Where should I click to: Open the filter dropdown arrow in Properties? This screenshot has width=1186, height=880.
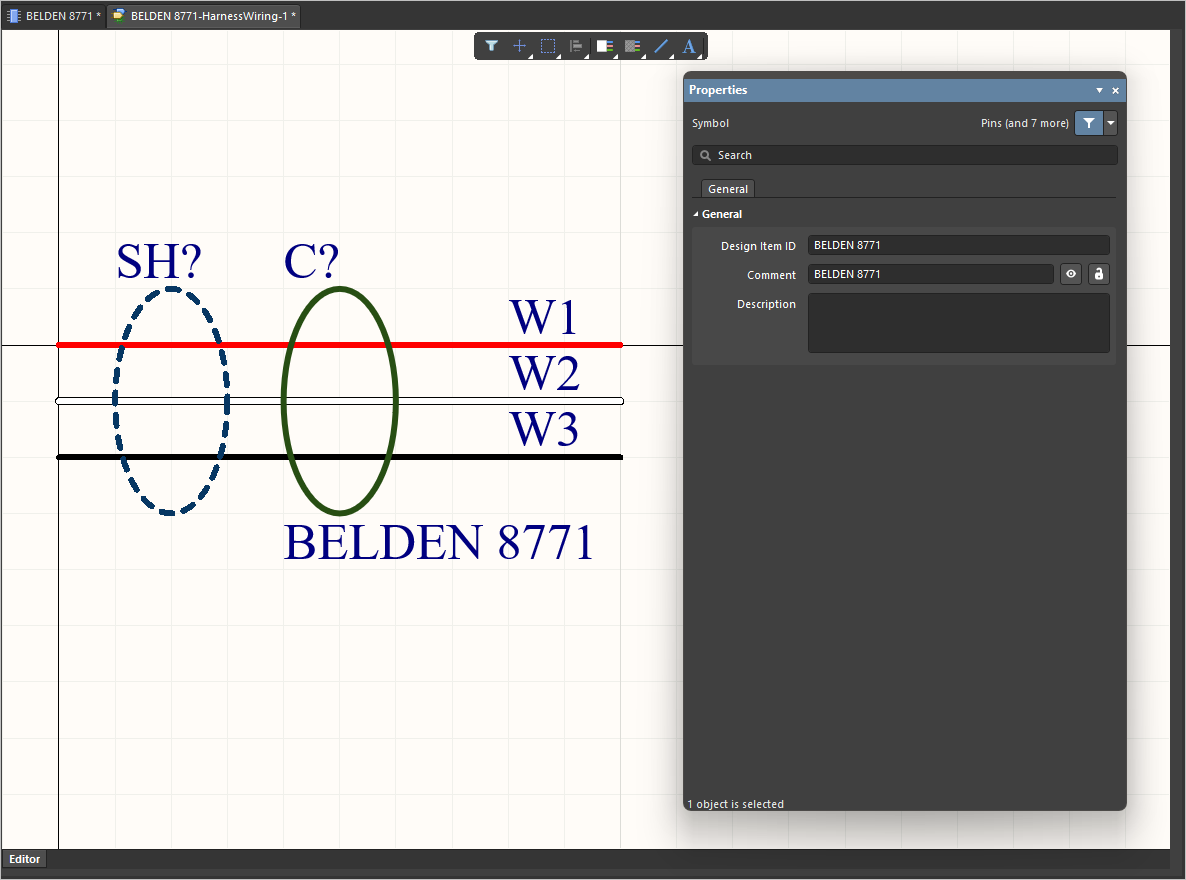pyautogui.click(x=1110, y=123)
